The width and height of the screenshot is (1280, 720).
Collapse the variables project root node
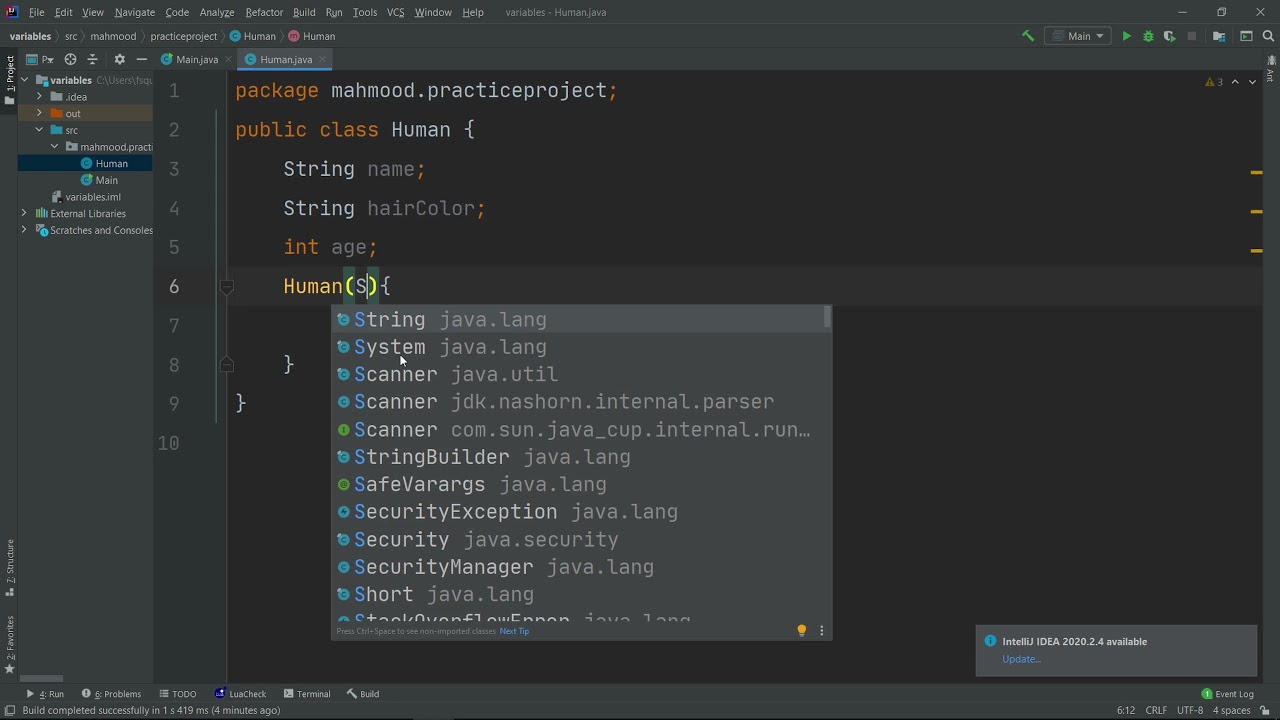[27, 80]
